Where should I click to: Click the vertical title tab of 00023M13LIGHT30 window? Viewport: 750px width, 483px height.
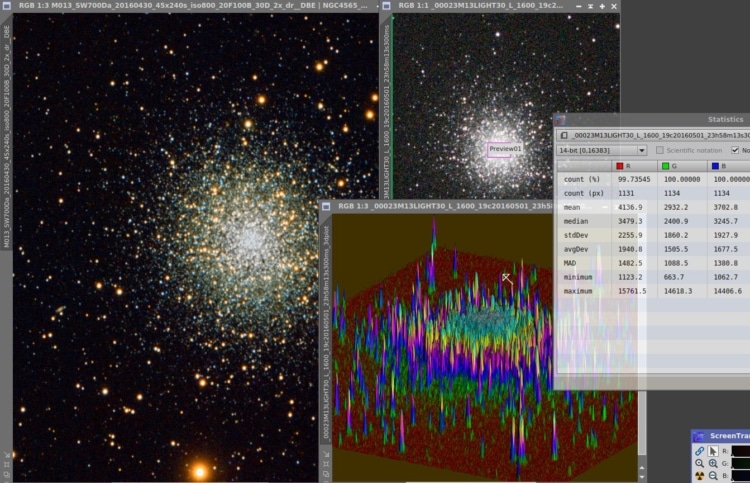tap(386, 111)
